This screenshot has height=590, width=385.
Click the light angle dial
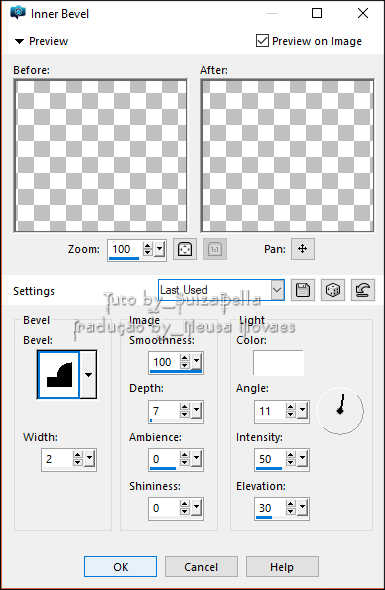tap(341, 411)
